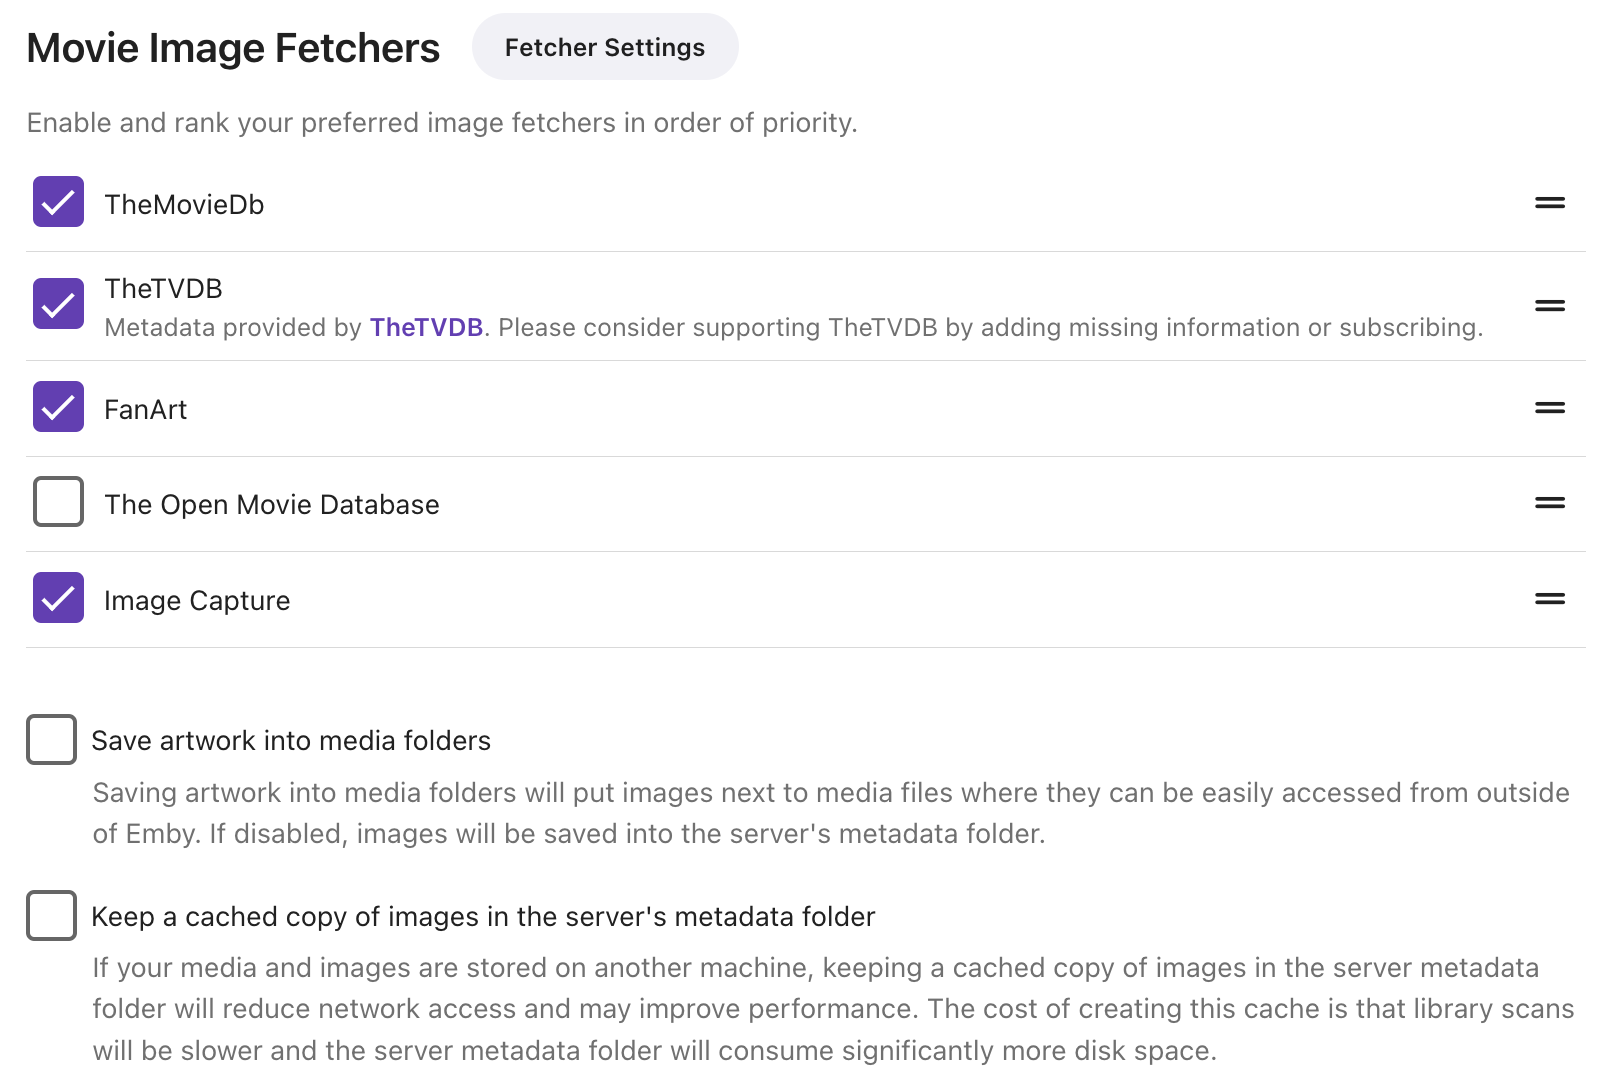1616x1088 pixels.
Task: Click the Image Capture label text
Action: 197,601
